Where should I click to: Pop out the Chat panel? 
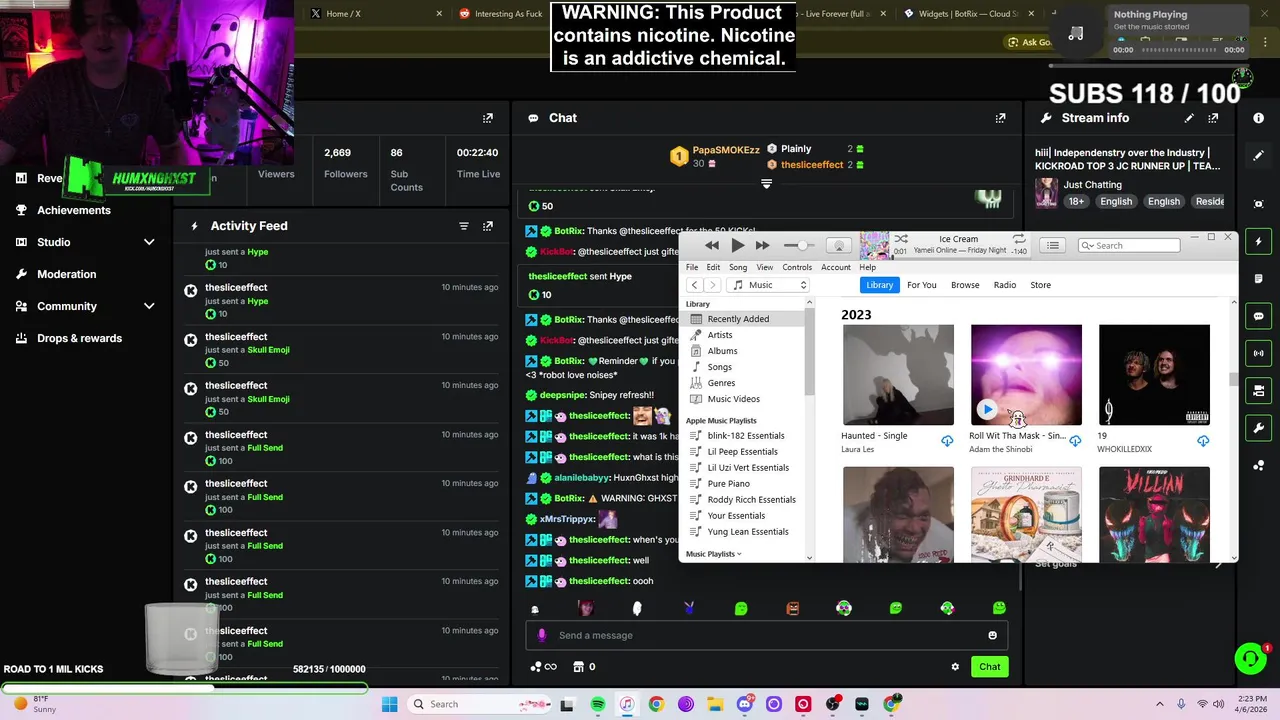click(1000, 118)
